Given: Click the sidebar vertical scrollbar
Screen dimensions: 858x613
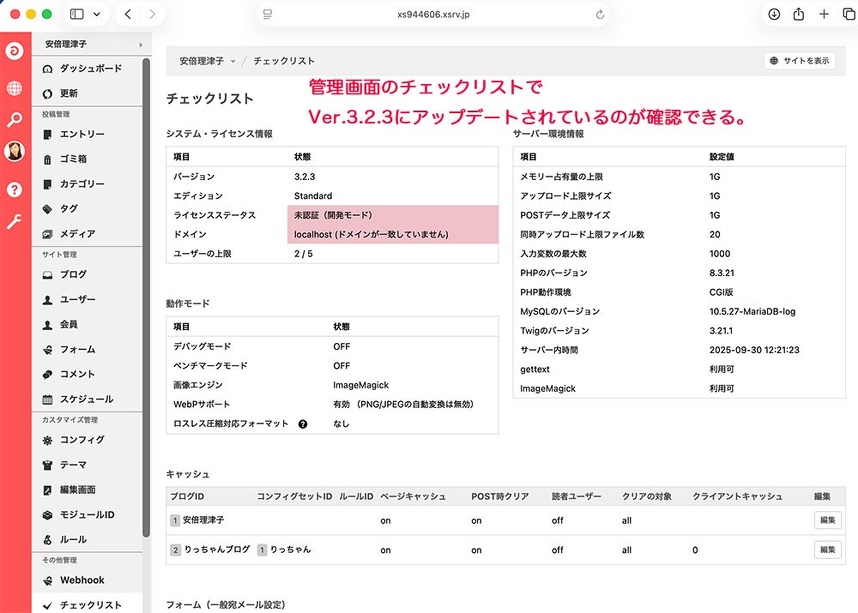Looking at the screenshot, I should click(147, 300).
